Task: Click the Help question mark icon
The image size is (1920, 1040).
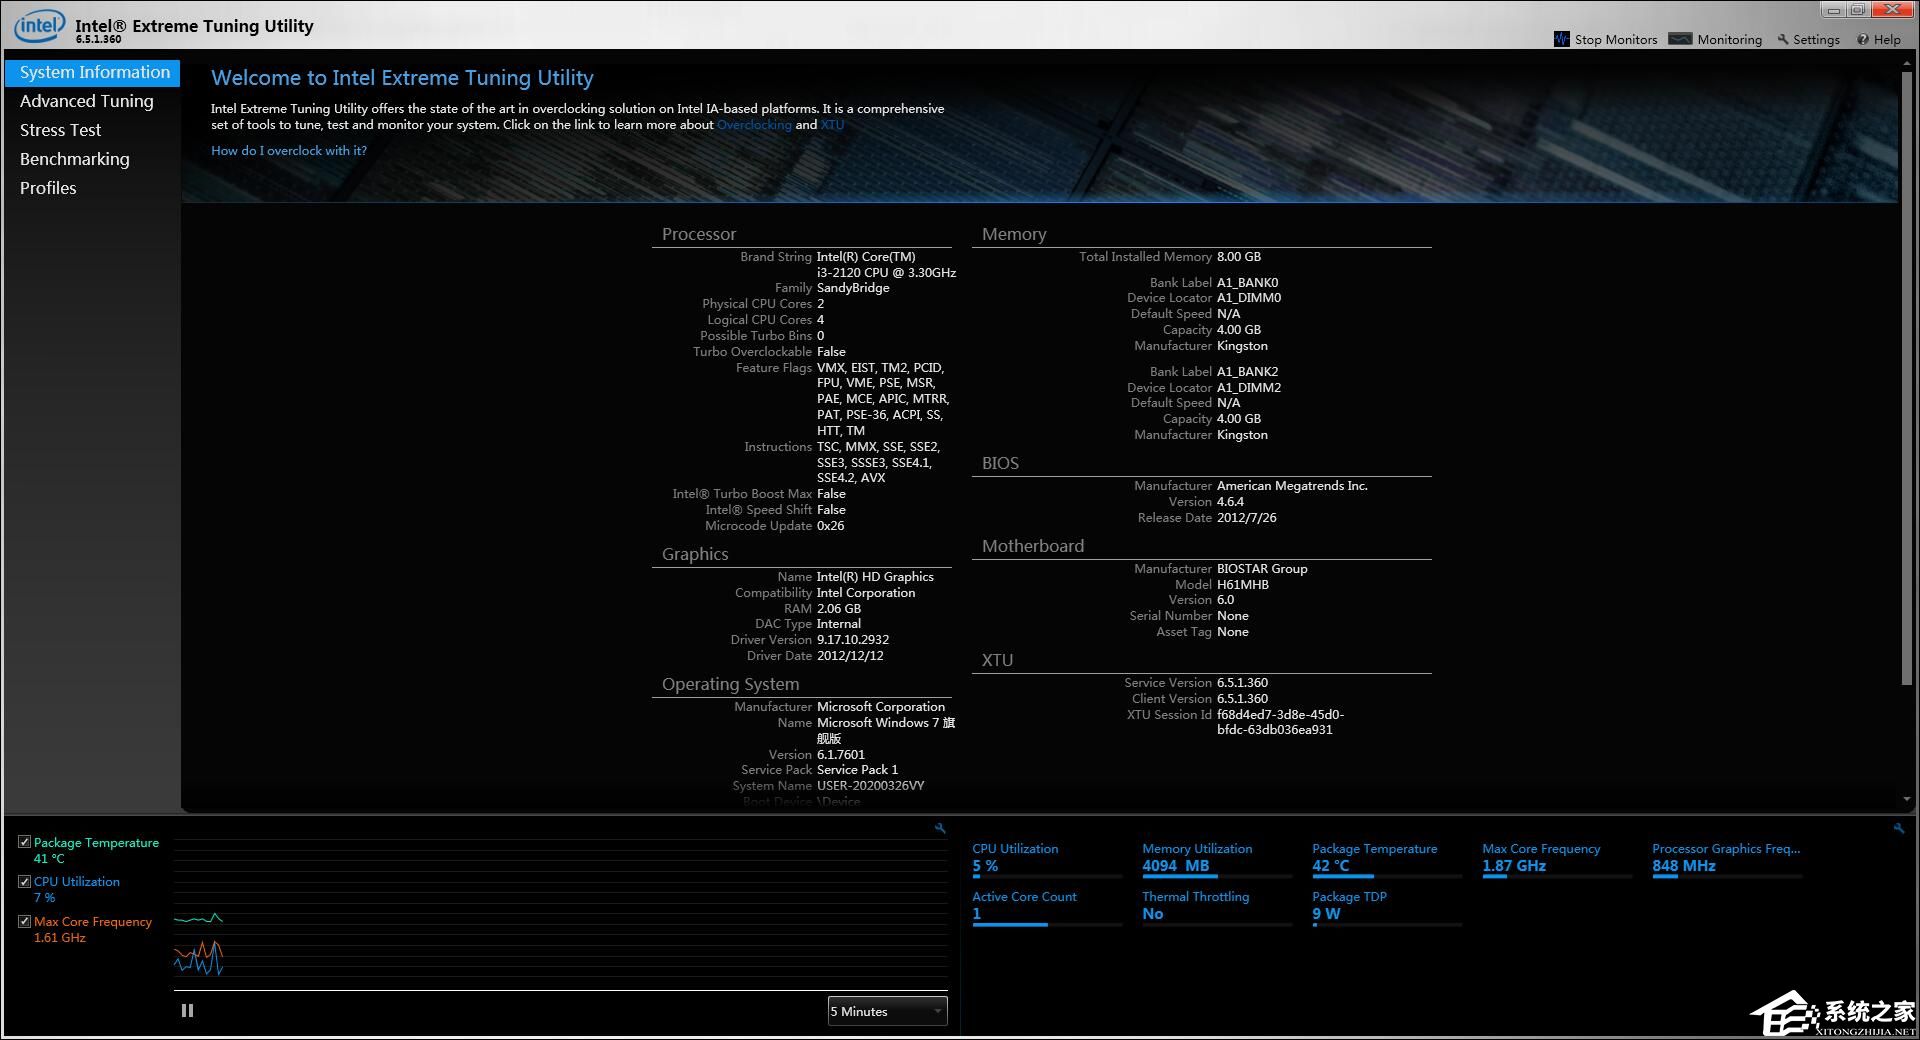Action: (1863, 39)
